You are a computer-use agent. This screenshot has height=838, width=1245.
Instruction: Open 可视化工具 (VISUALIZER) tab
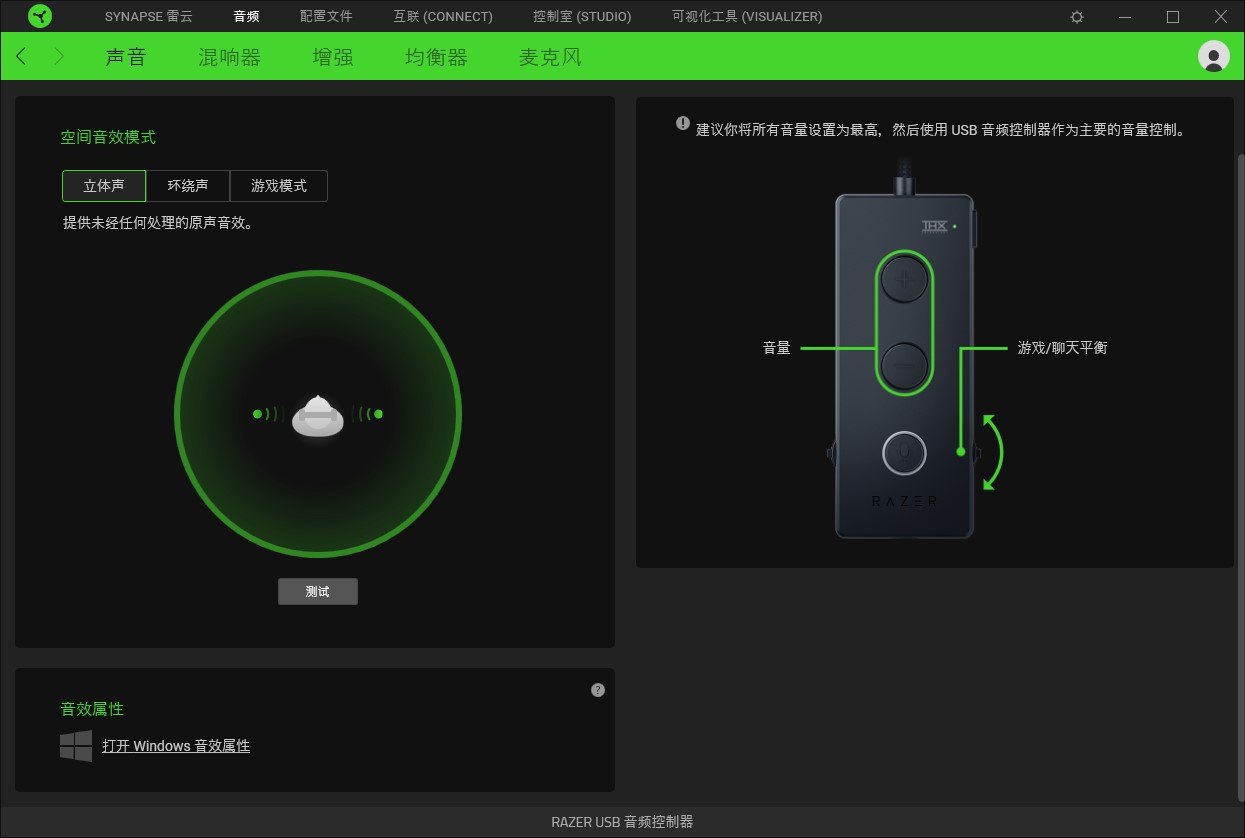point(747,17)
